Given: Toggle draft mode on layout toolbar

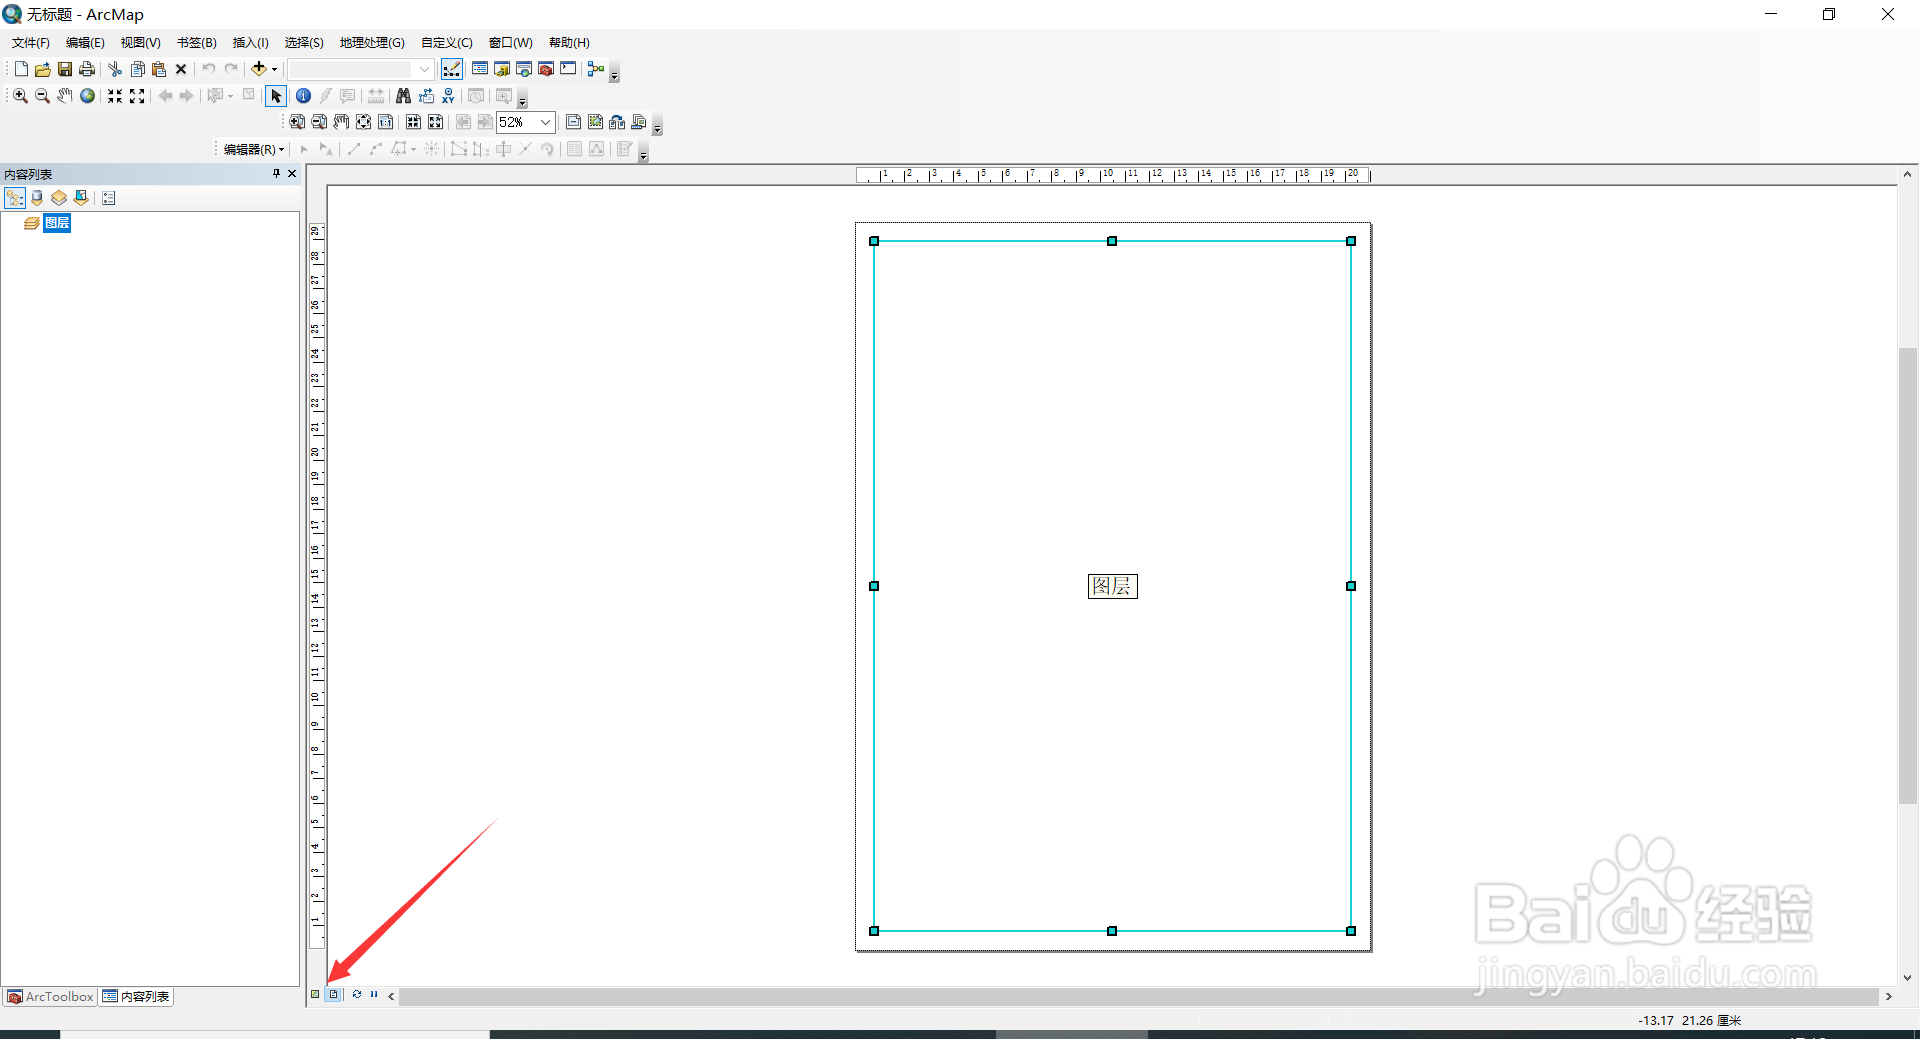Looking at the screenshot, I should 573,122.
